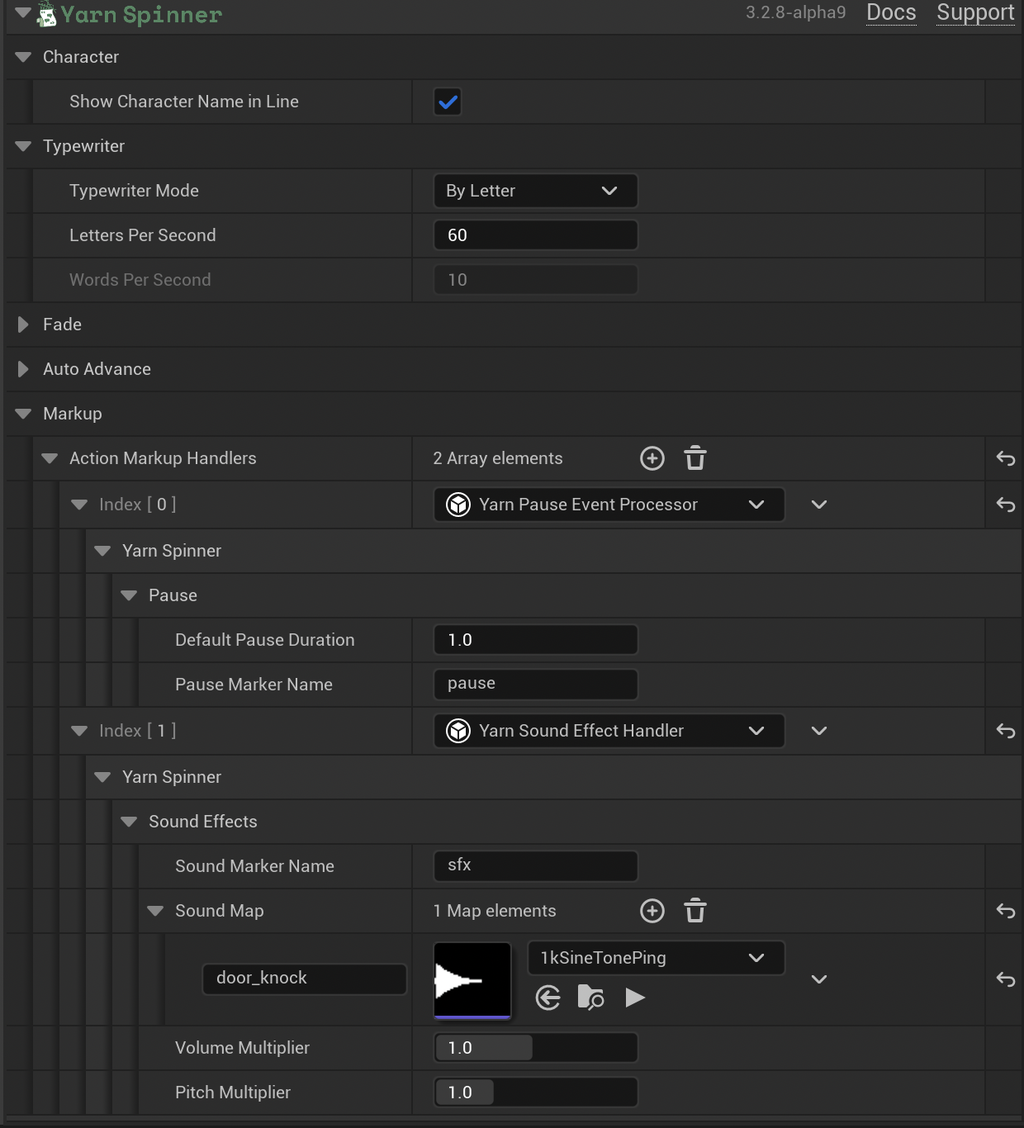
Task: Reset Sound Map to default
Action: [x=1005, y=911]
